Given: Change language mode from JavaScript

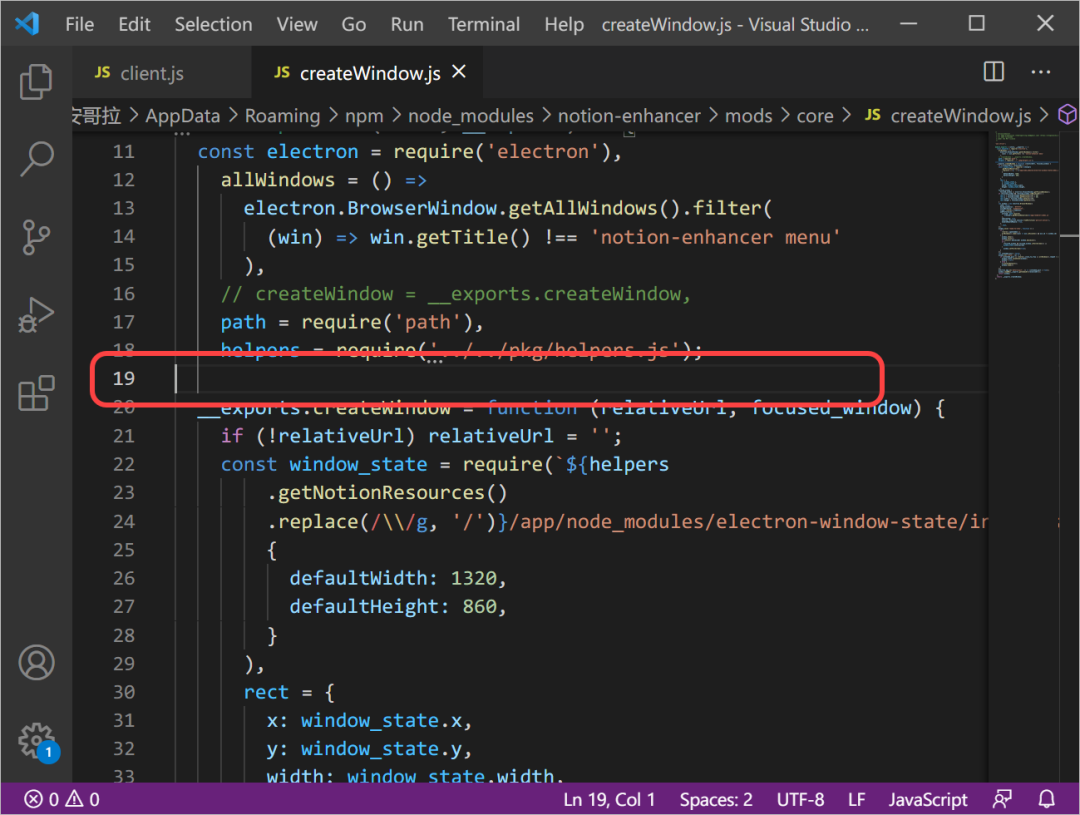Looking at the screenshot, I should (927, 799).
